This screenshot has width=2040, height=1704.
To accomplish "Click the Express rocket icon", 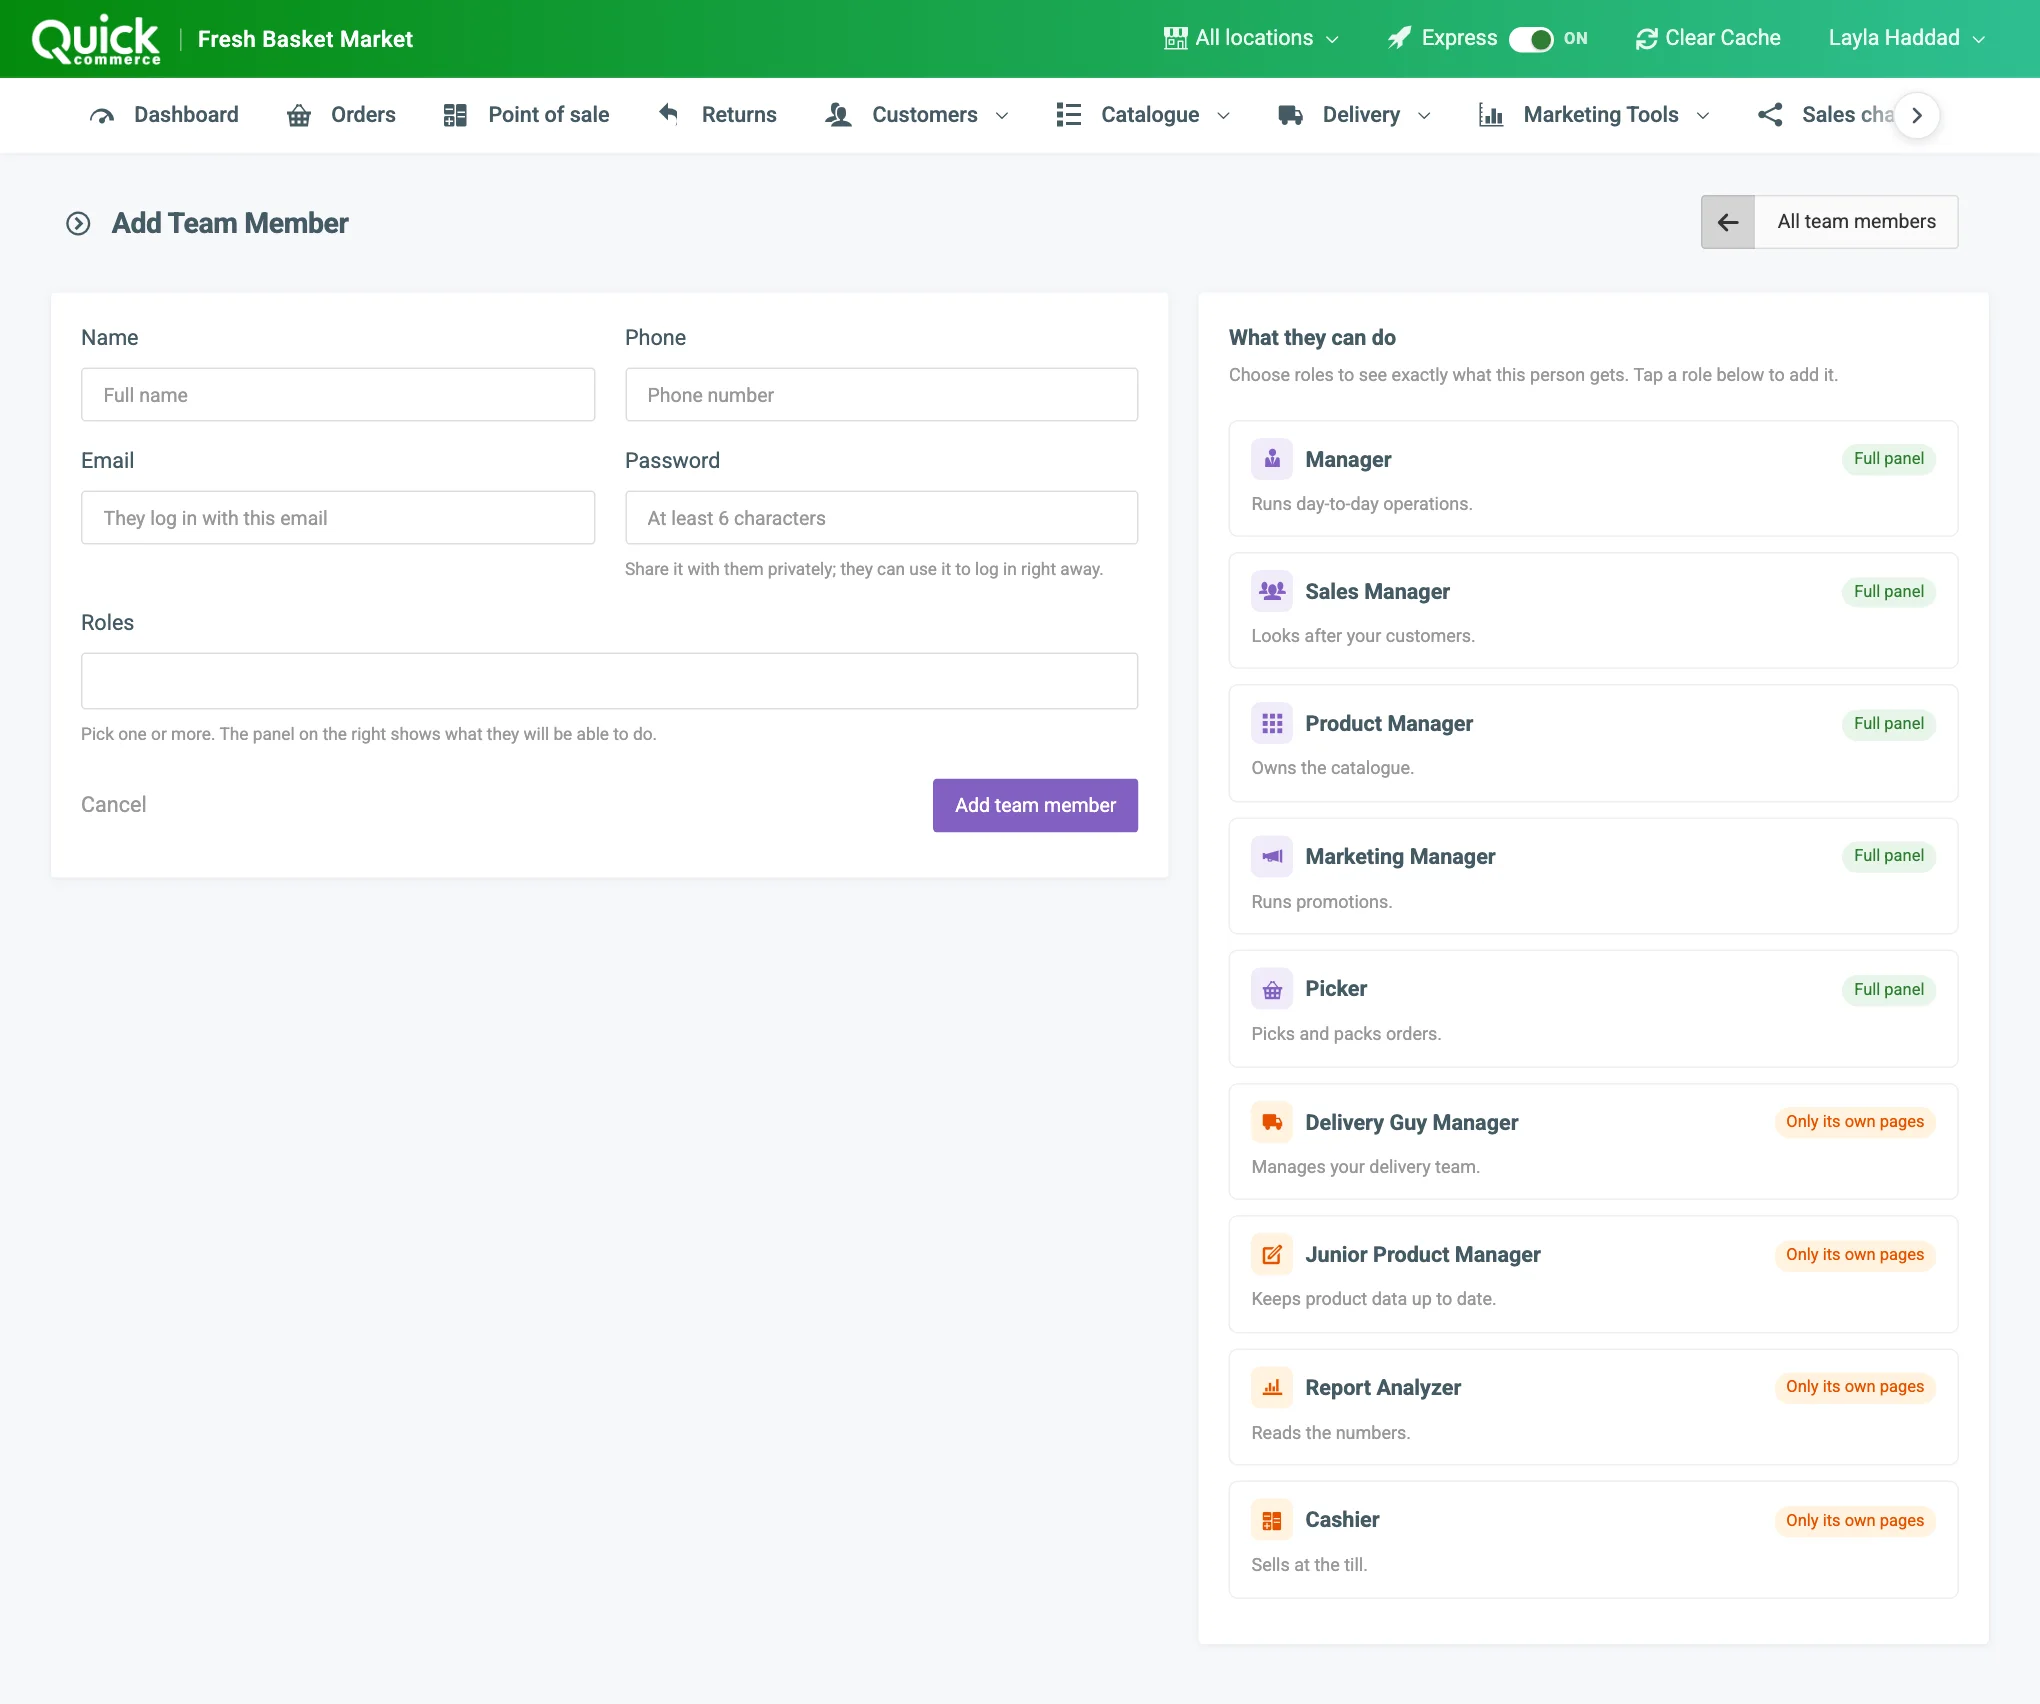I will [x=1399, y=38].
